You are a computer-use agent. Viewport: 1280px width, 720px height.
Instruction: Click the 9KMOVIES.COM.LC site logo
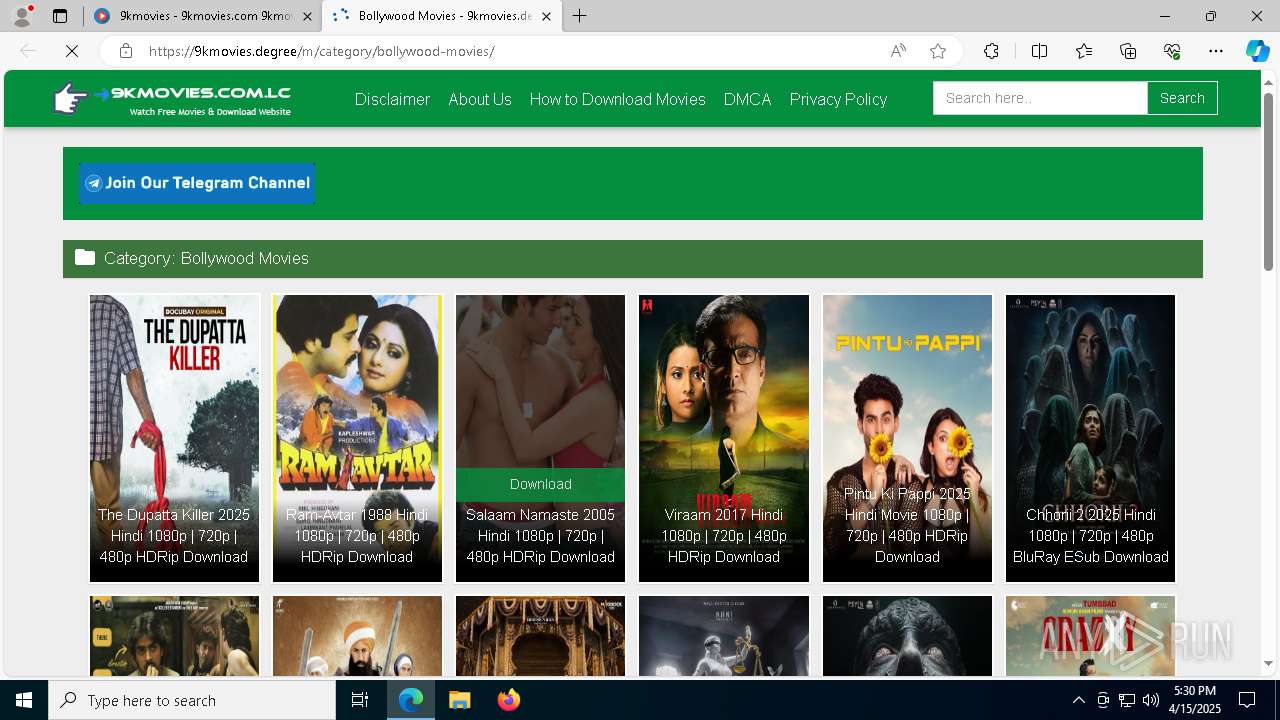172,99
